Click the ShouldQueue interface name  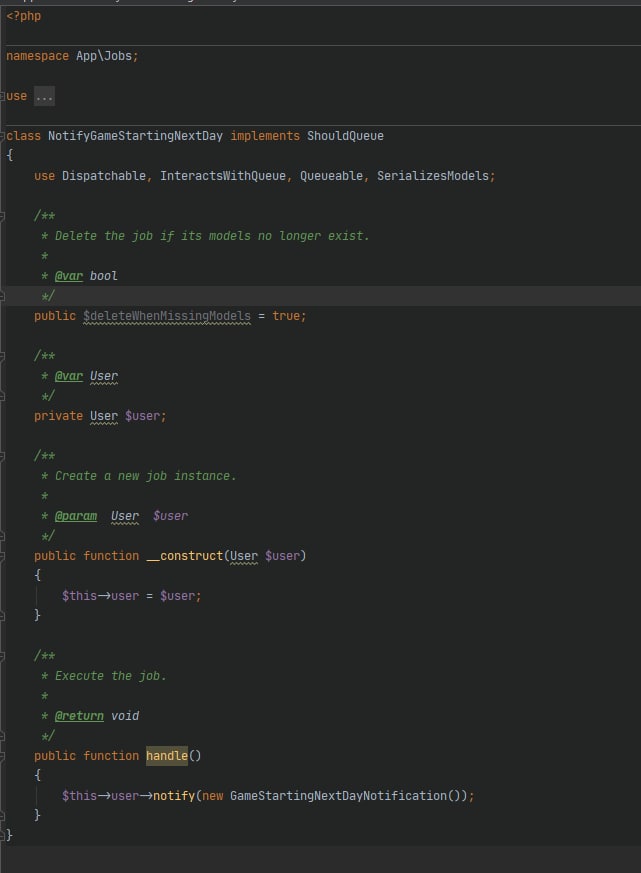point(345,136)
